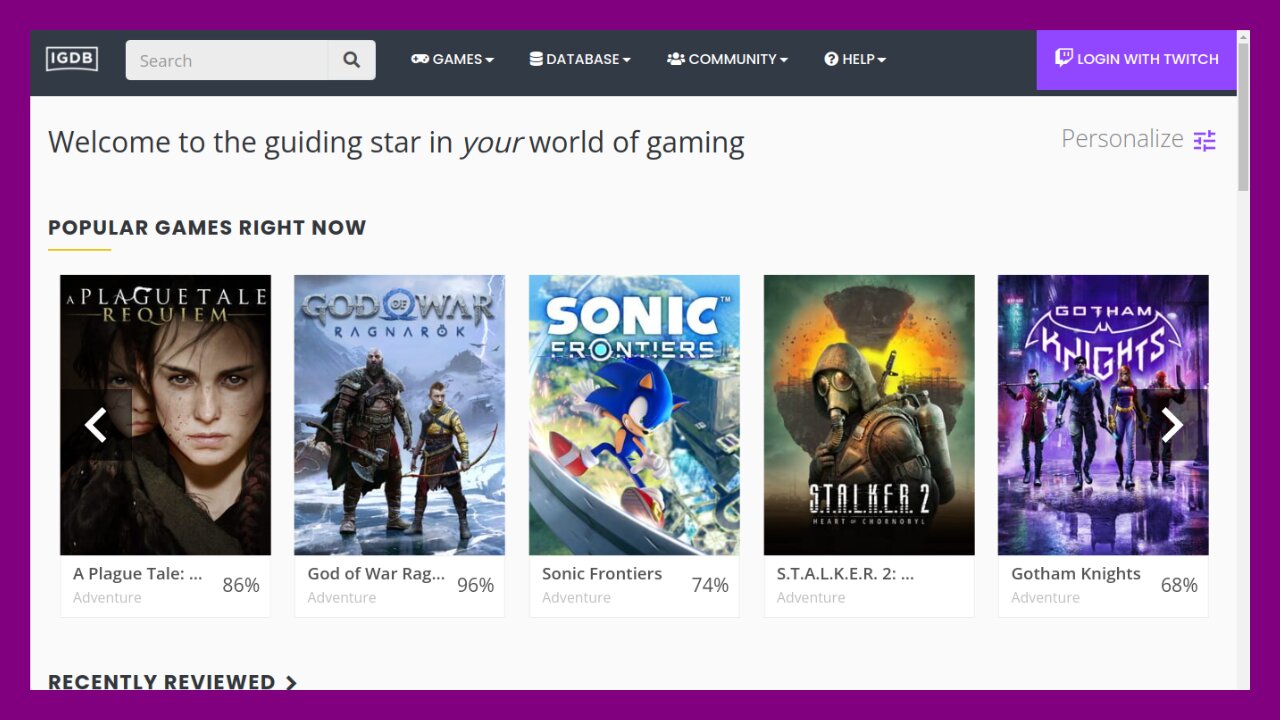This screenshot has height=720, width=1280.
Task: Click the 'Sonic Frontiers' title text
Action: (602, 574)
